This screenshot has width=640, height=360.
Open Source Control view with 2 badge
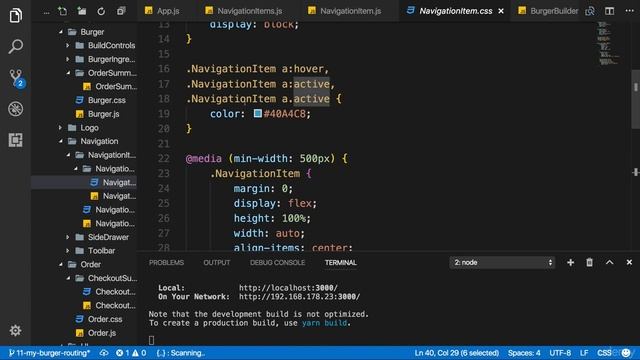(x=16, y=78)
